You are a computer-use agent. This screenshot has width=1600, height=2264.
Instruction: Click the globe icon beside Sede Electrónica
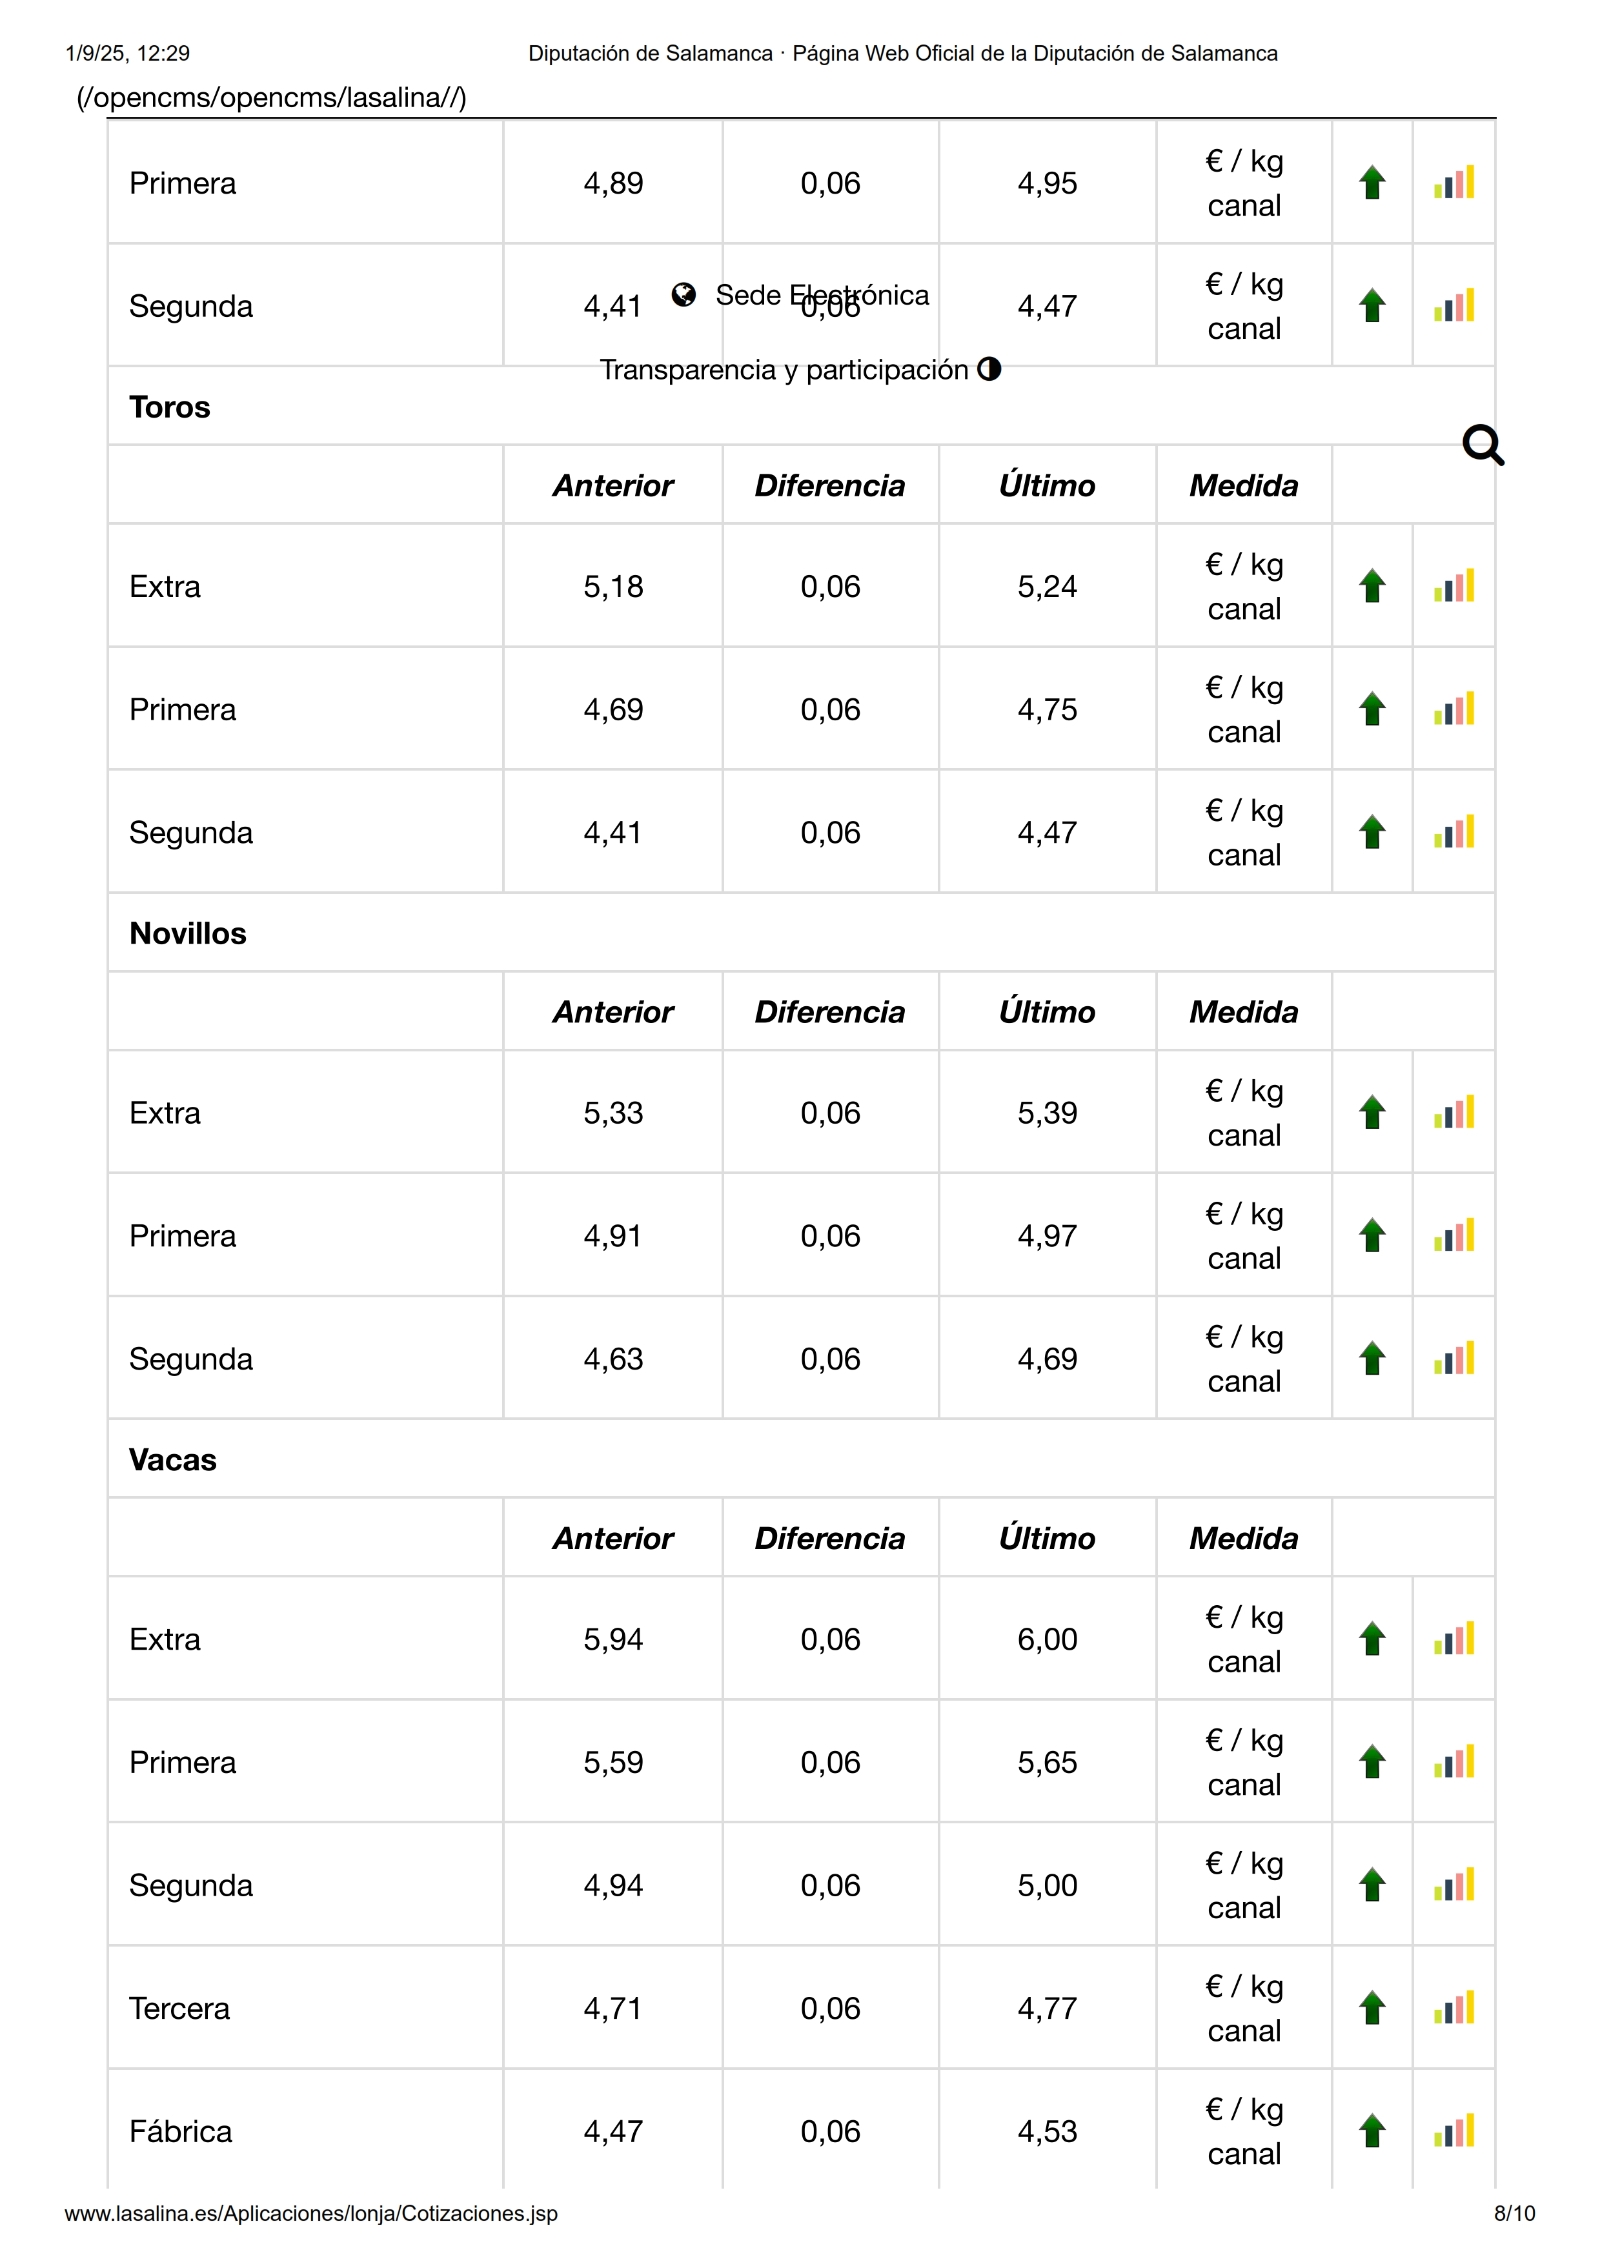coord(684,294)
